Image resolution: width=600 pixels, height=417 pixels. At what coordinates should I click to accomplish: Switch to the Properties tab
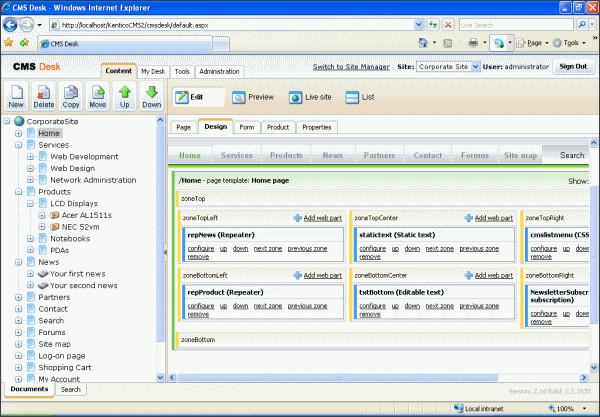click(317, 127)
